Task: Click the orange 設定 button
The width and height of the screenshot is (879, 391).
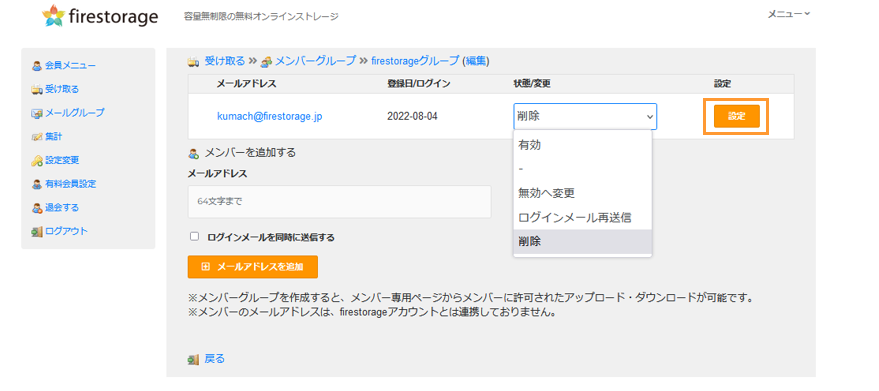Action: (737, 117)
